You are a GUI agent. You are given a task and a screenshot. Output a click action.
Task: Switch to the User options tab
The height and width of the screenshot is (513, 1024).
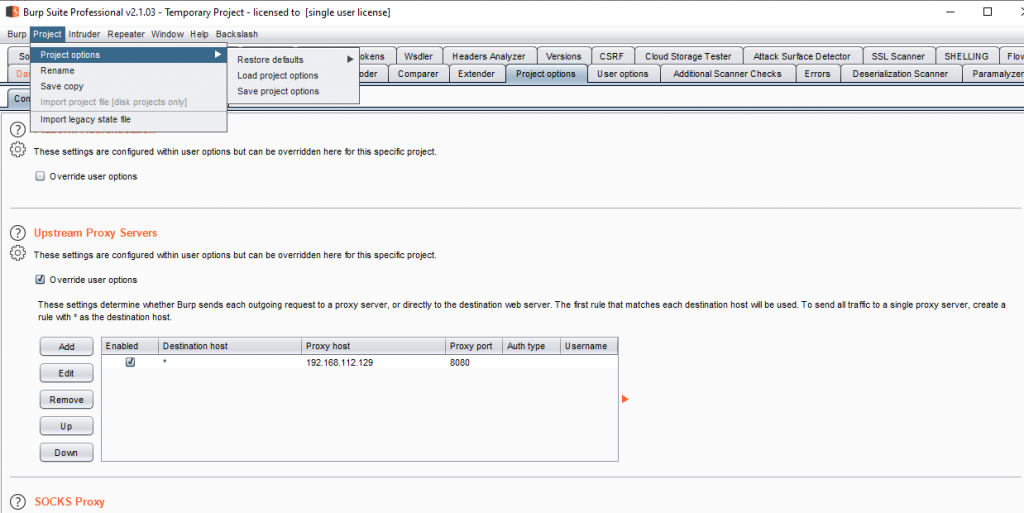pyautogui.click(x=622, y=74)
